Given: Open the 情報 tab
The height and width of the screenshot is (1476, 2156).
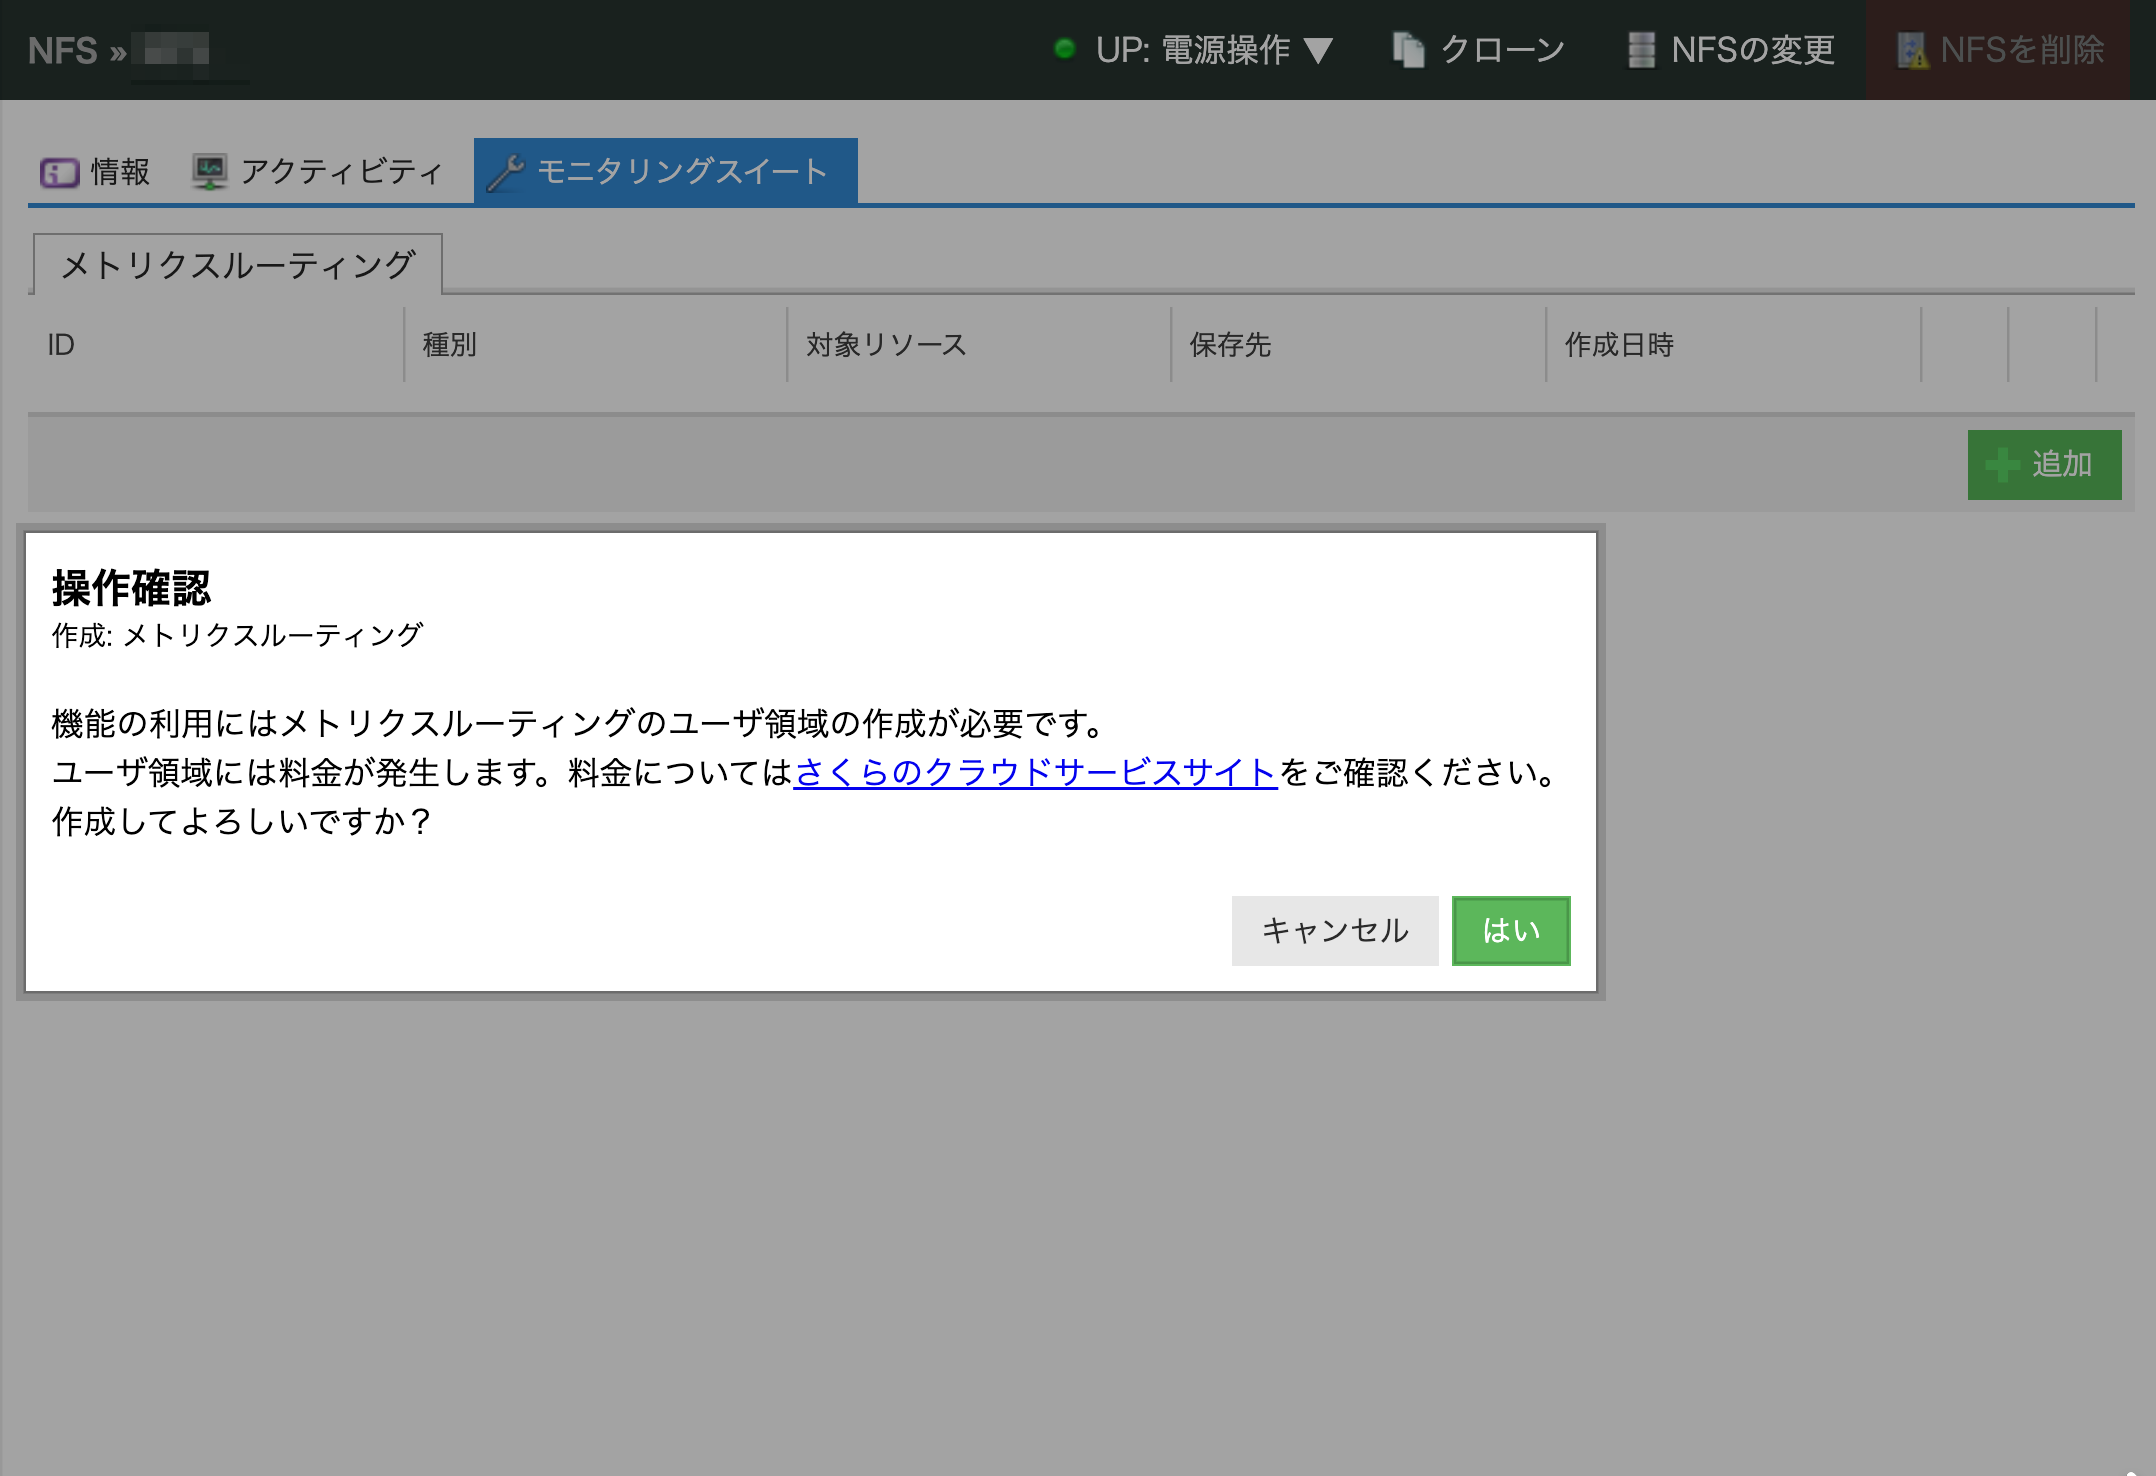Looking at the screenshot, I should pyautogui.click(x=119, y=172).
